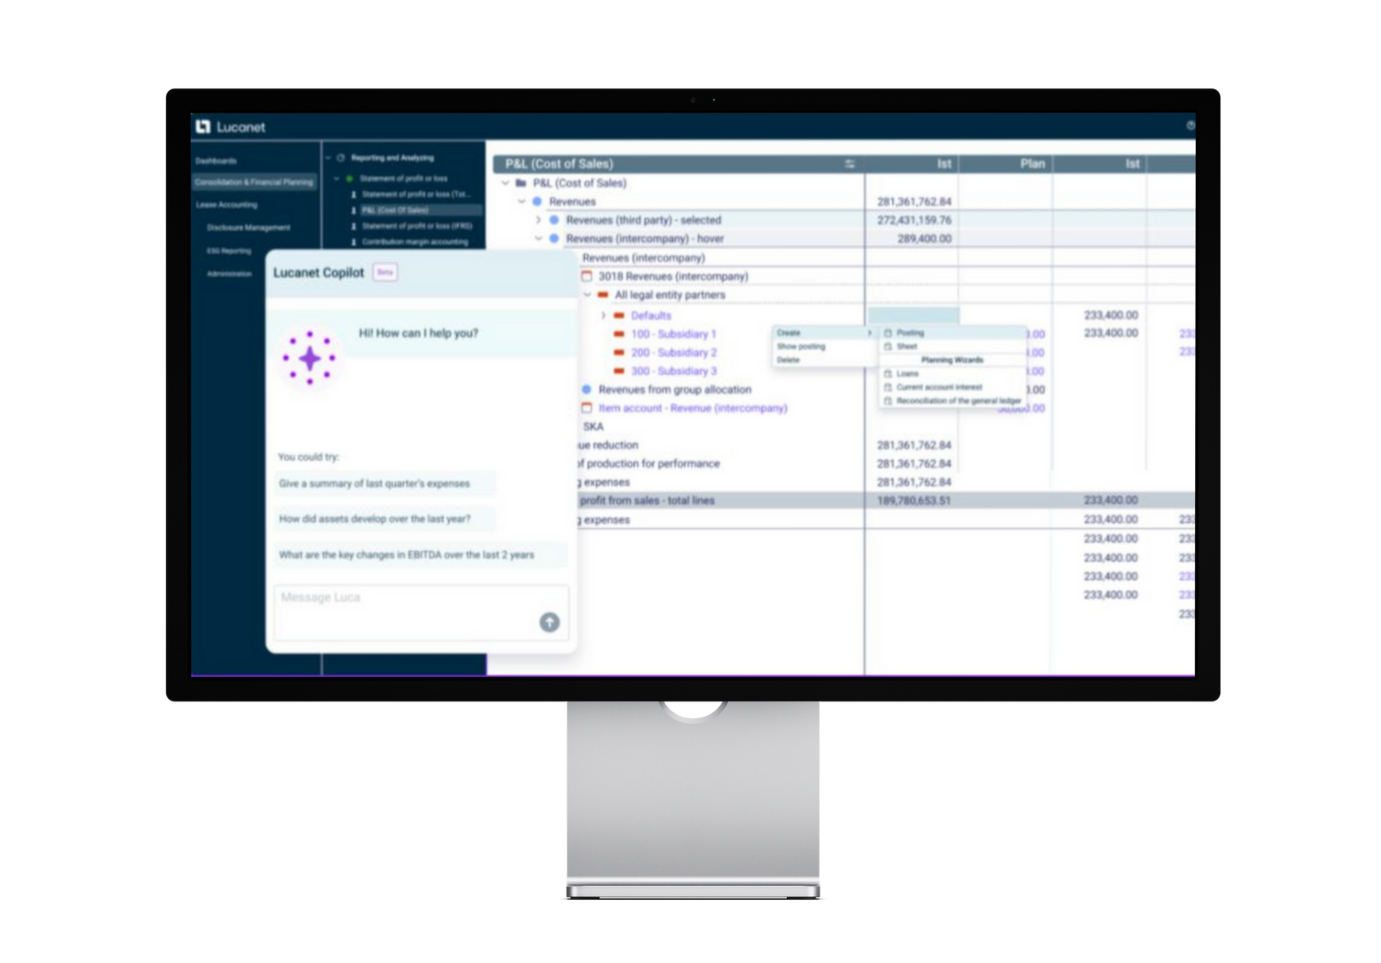Open ESG Reporting module
Image resolution: width=1381 pixels, height=963 pixels.
(229, 251)
